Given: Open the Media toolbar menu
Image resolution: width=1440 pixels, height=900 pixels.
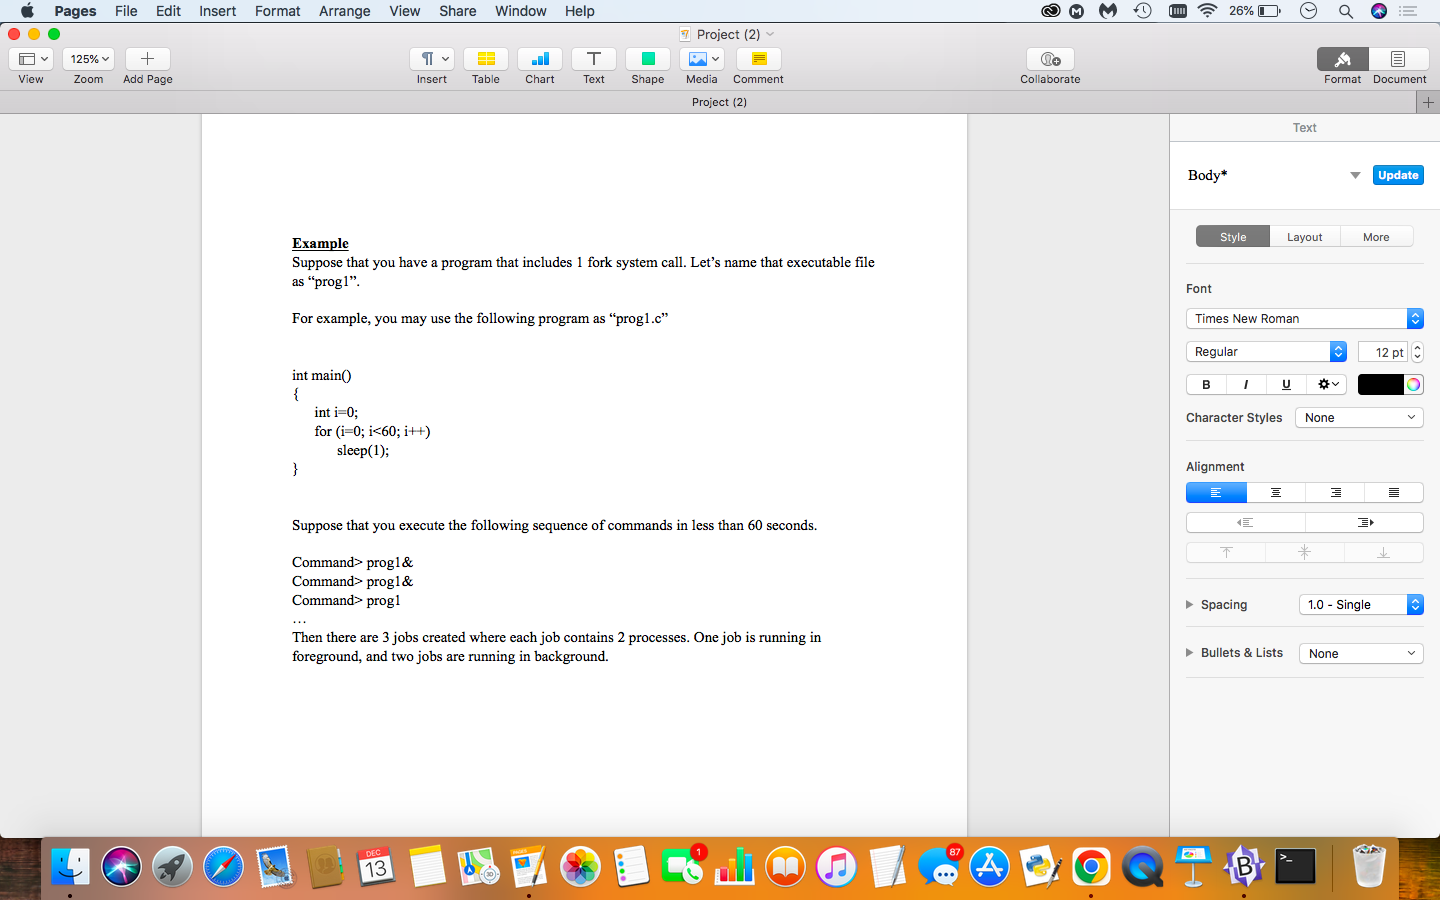Looking at the screenshot, I should [702, 59].
